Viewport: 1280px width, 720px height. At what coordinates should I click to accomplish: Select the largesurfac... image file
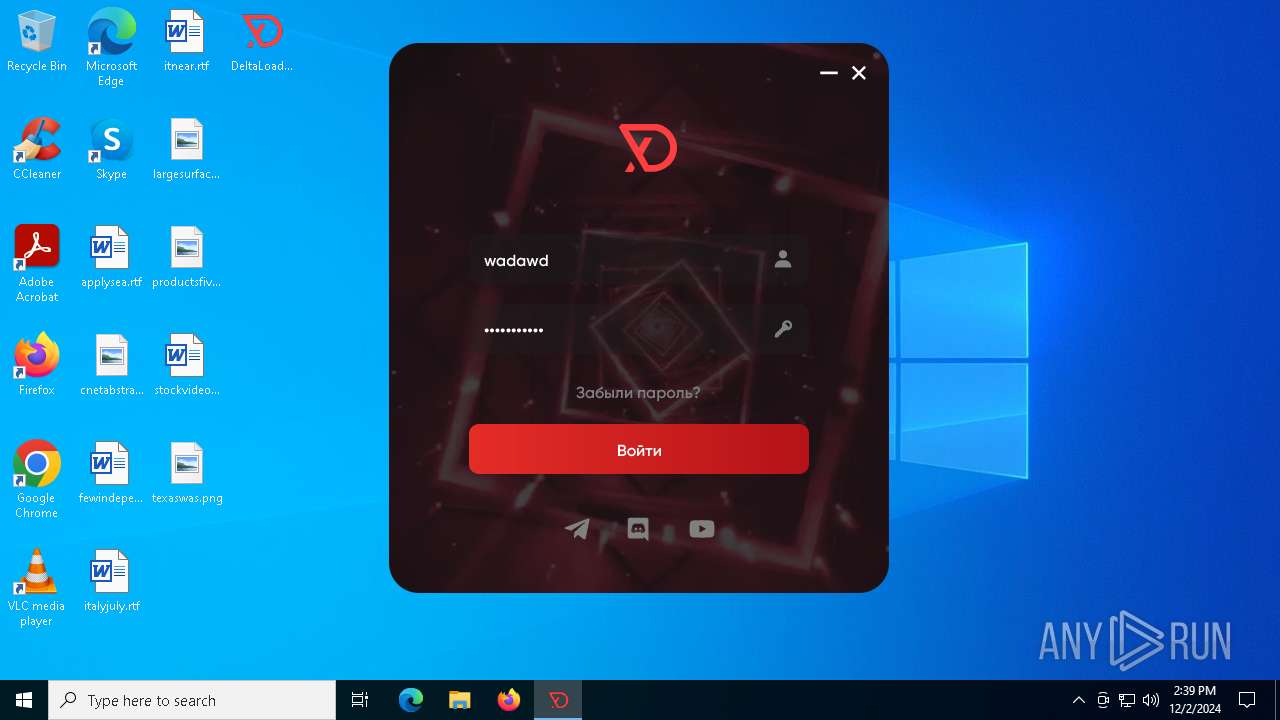tap(186, 150)
